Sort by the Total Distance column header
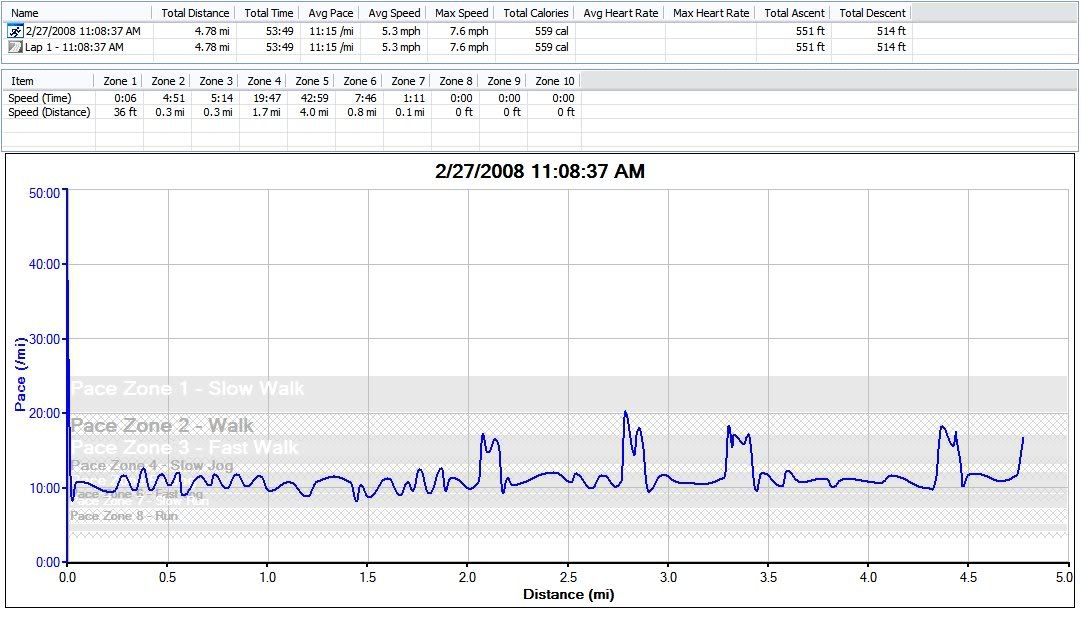The height and width of the screenshot is (626, 1081). 195,13
